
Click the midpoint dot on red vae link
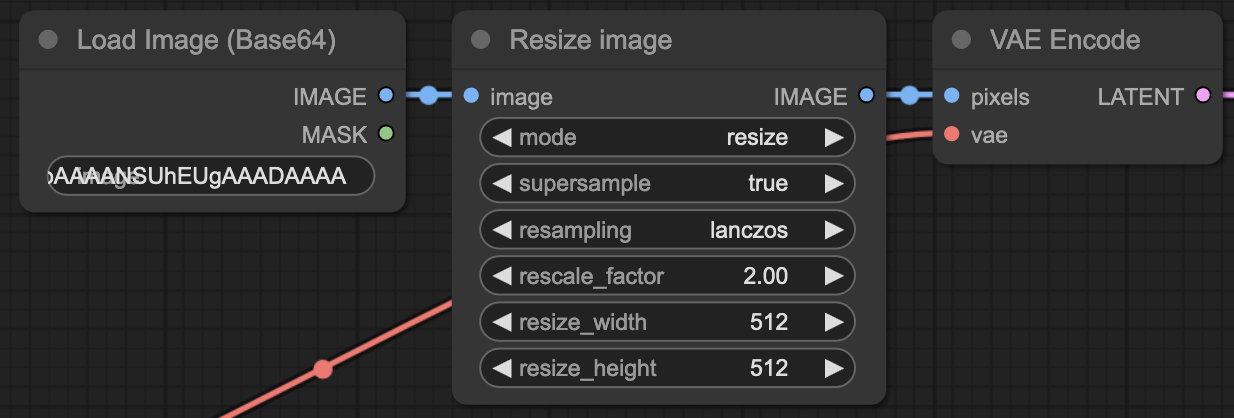322,369
